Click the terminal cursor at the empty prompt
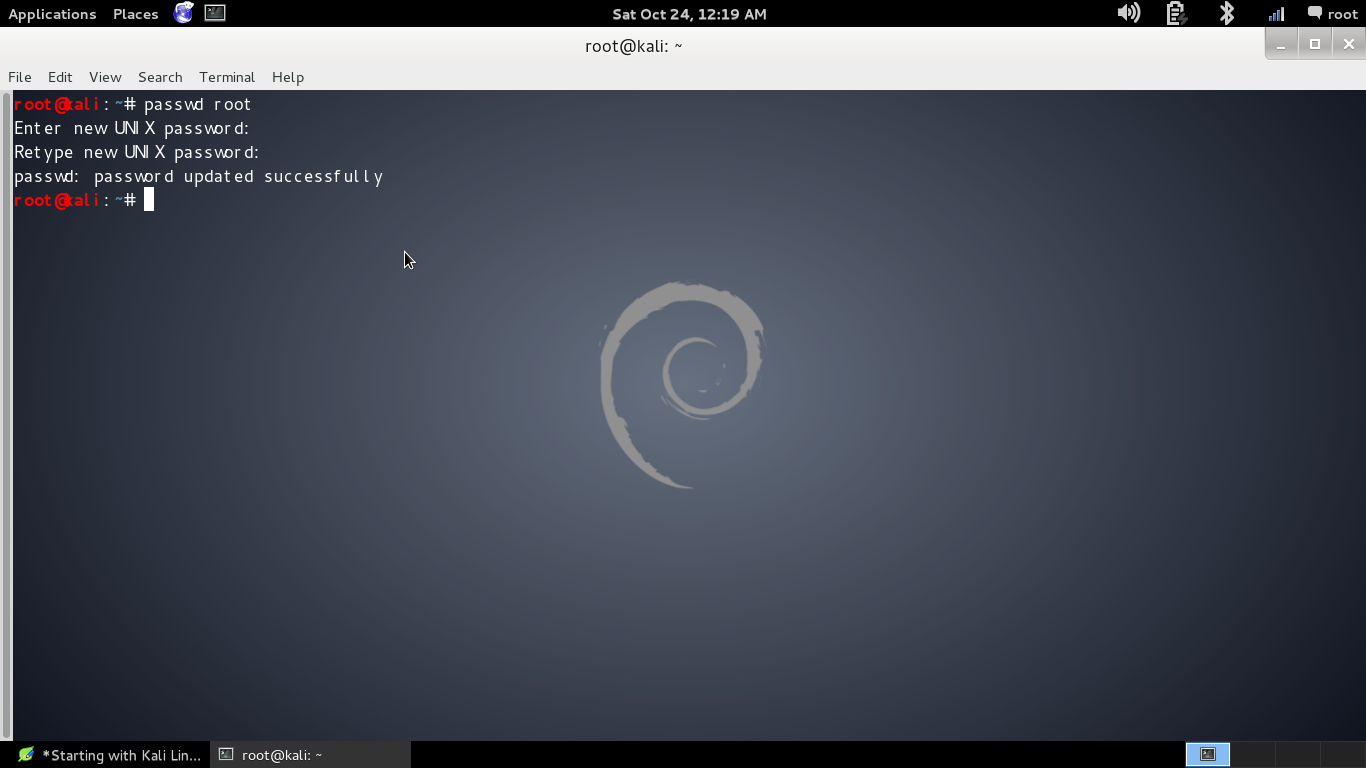Screen dimensions: 1366x768 coord(149,200)
